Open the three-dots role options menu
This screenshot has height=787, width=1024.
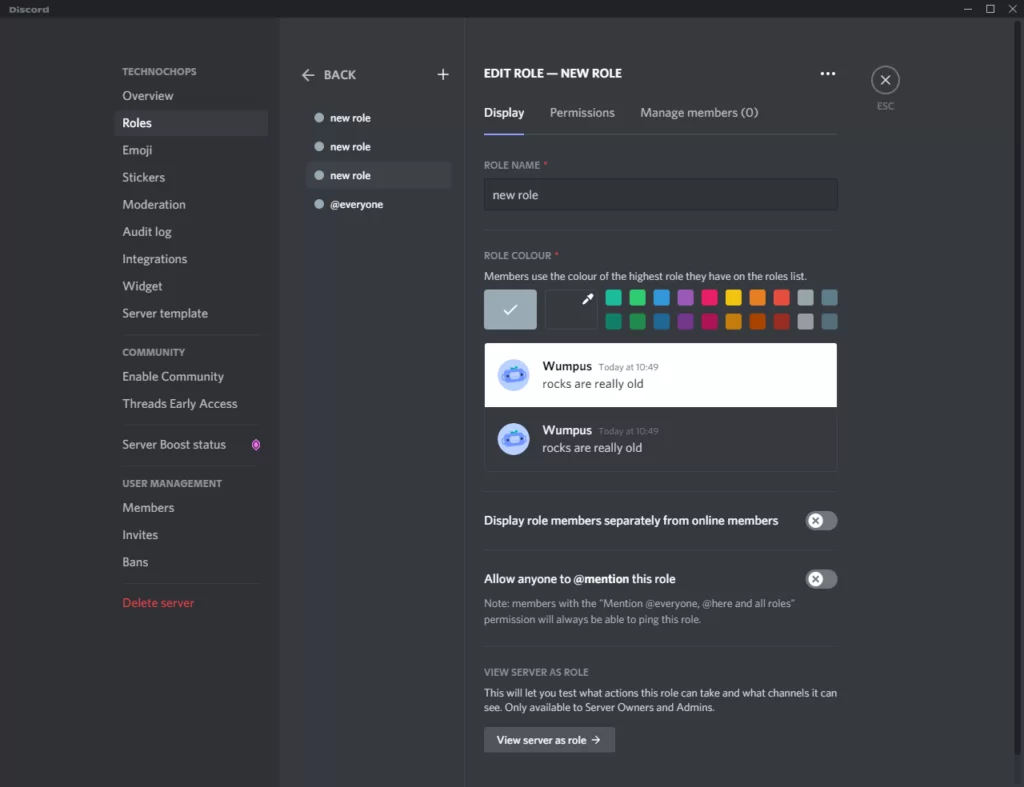tap(827, 74)
